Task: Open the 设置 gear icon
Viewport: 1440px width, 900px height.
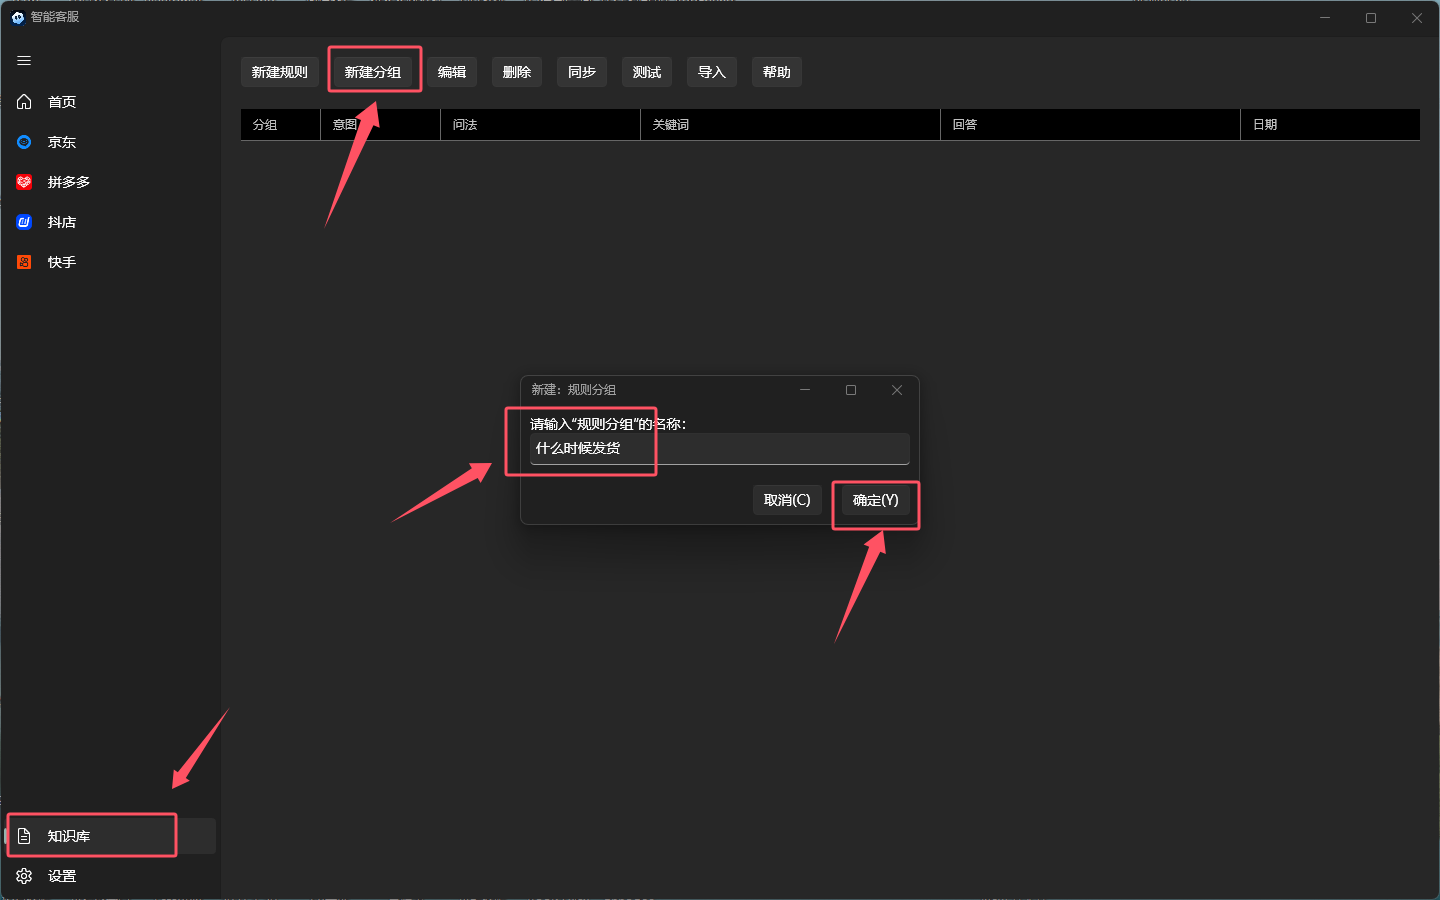Action: [25, 876]
